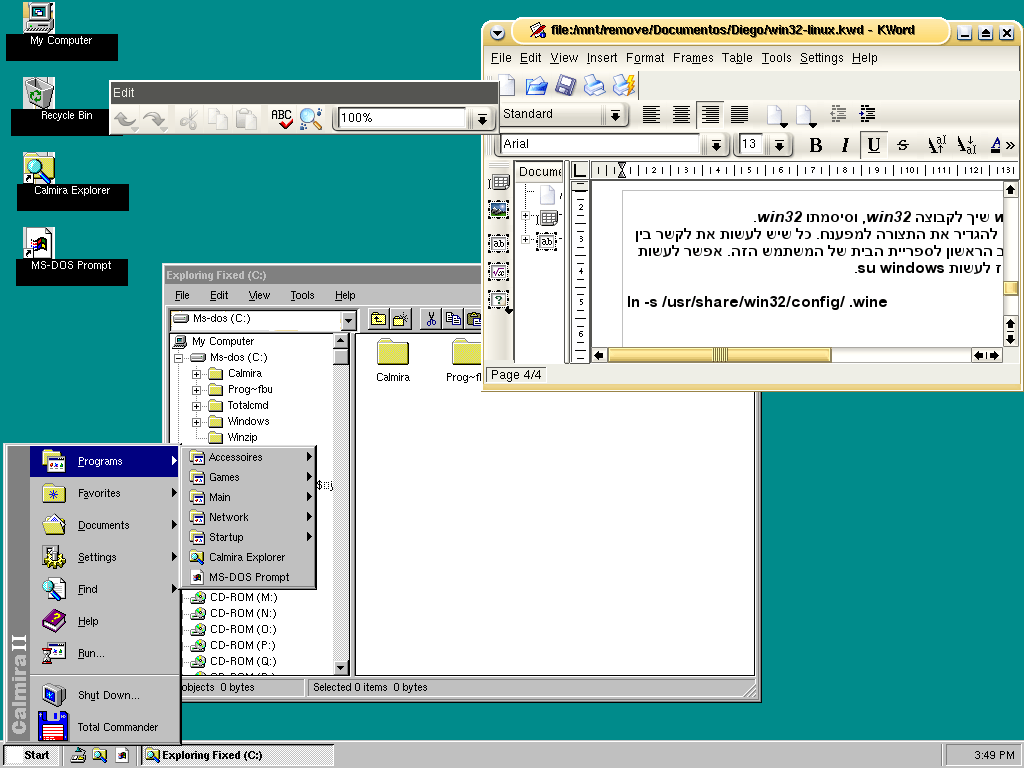
Task: Click KWord horizontal scrollbar thumb
Action: (x=719, y=355)
